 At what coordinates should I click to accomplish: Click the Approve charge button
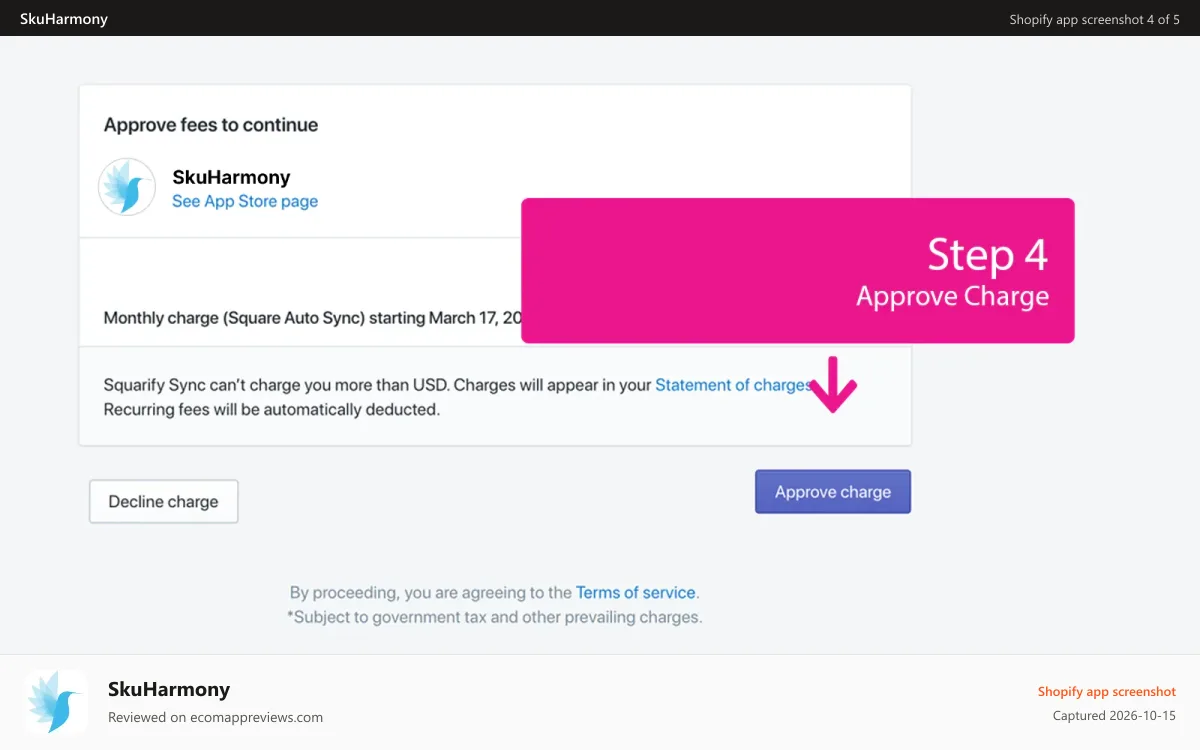[x=832, y=492]
